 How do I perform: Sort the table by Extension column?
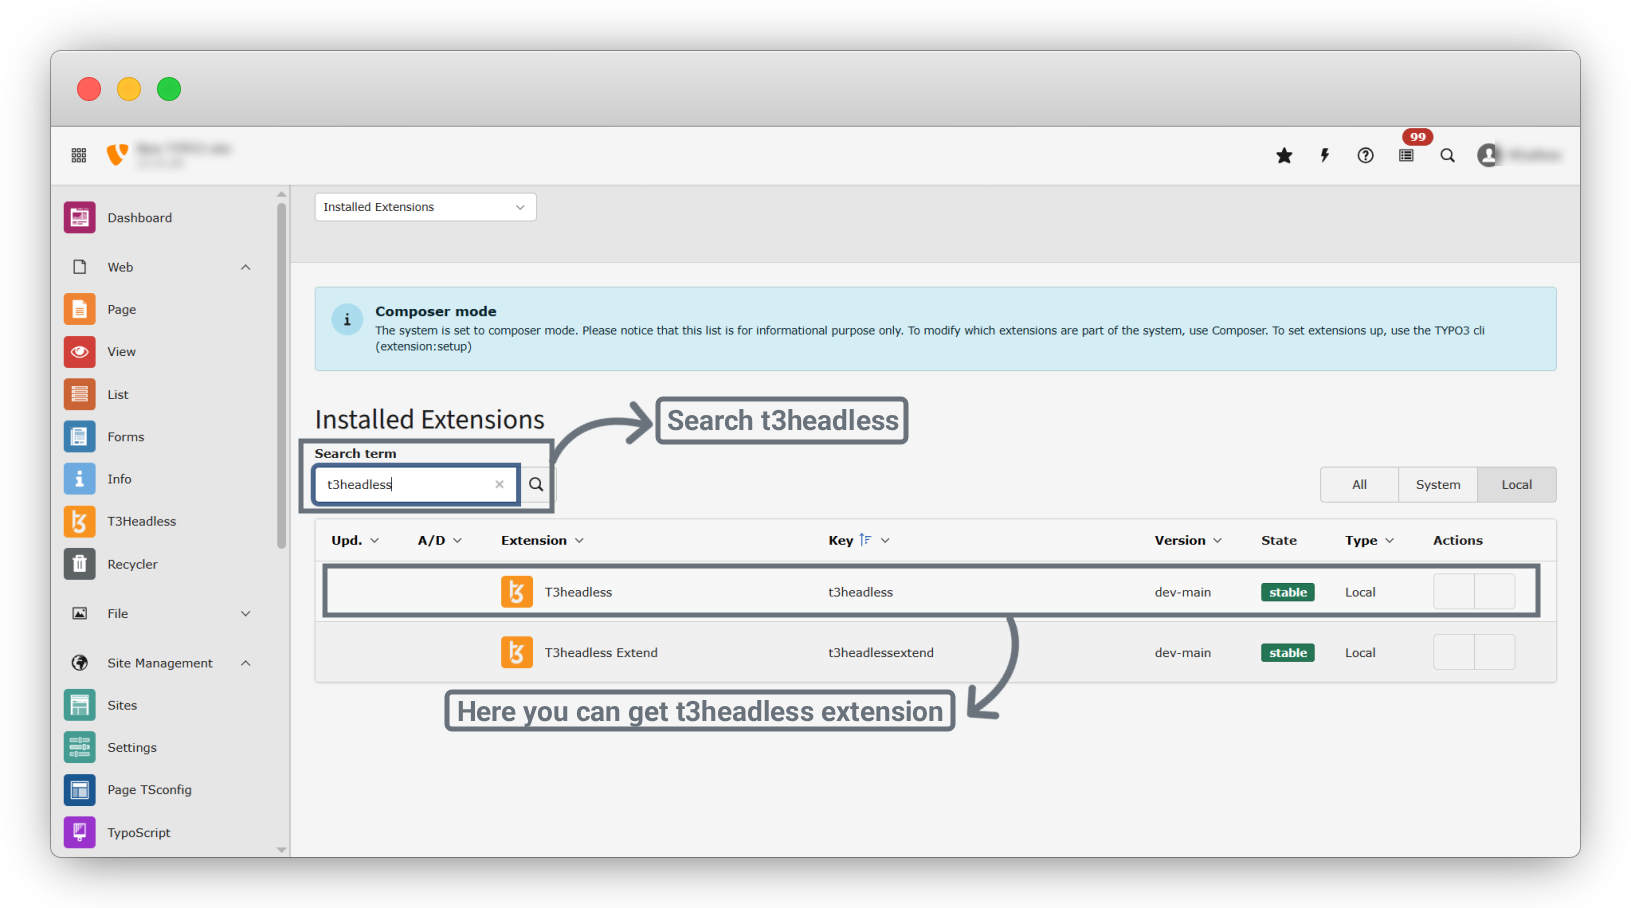point(542,540)
